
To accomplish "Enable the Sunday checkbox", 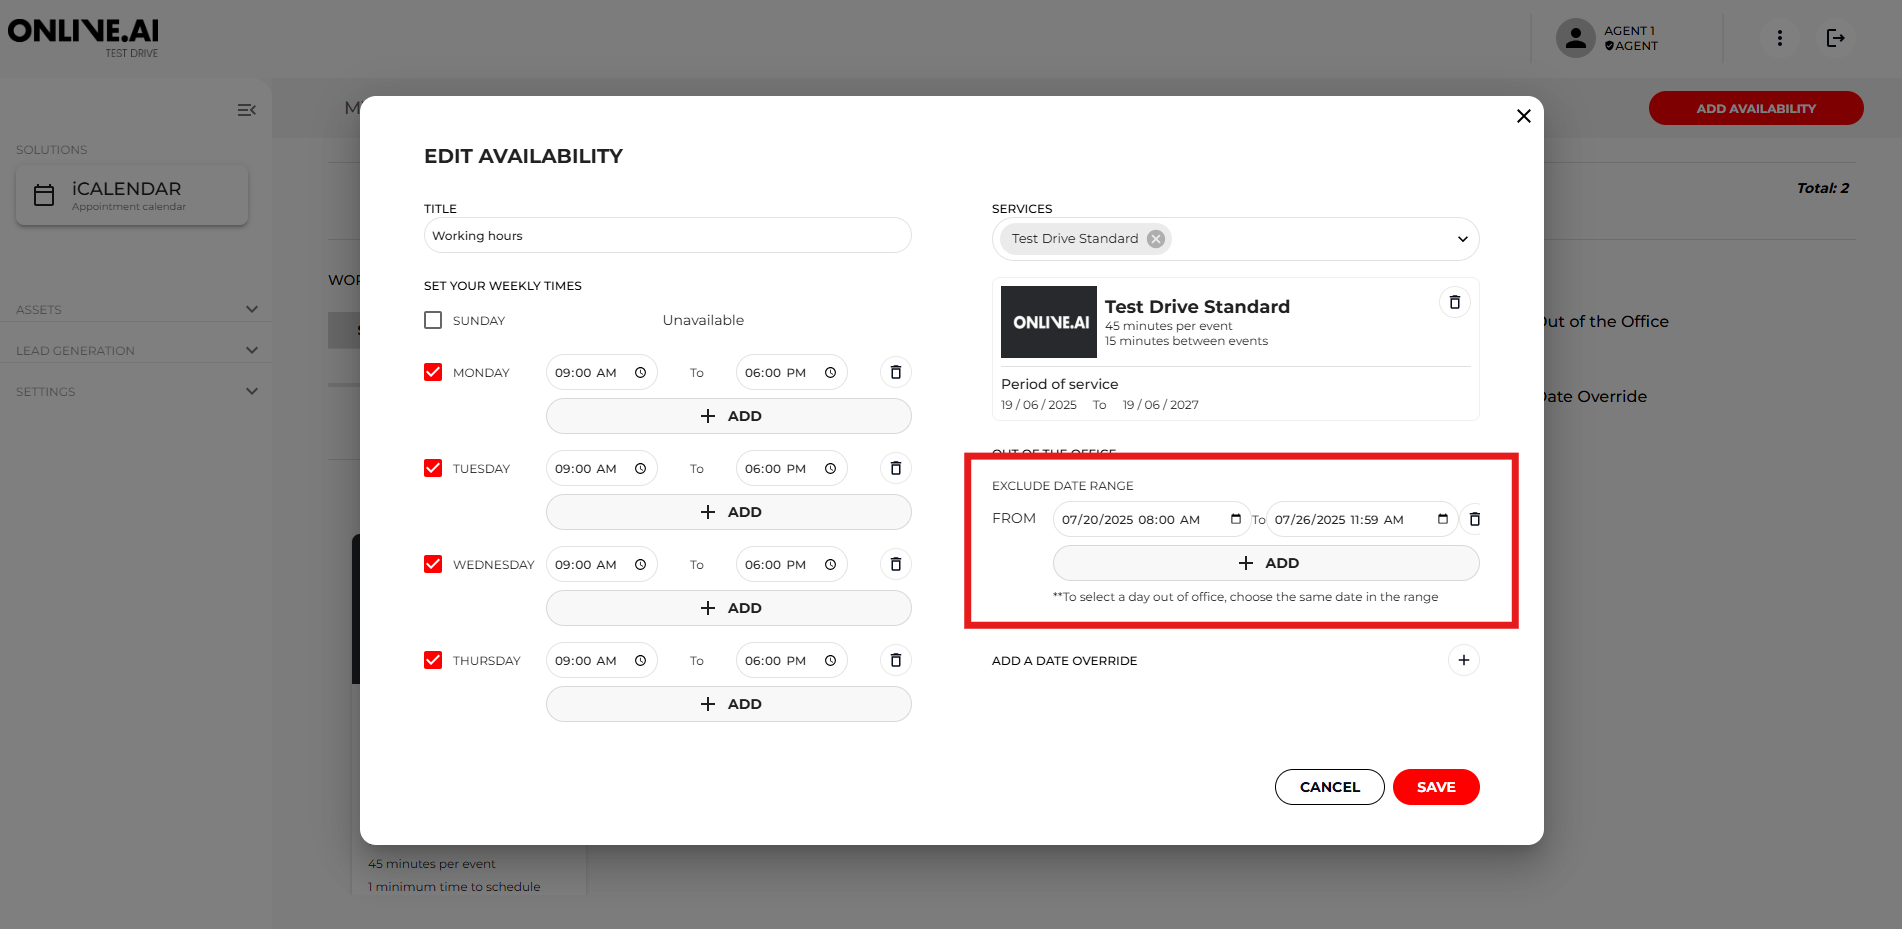I will pos(433,320).
